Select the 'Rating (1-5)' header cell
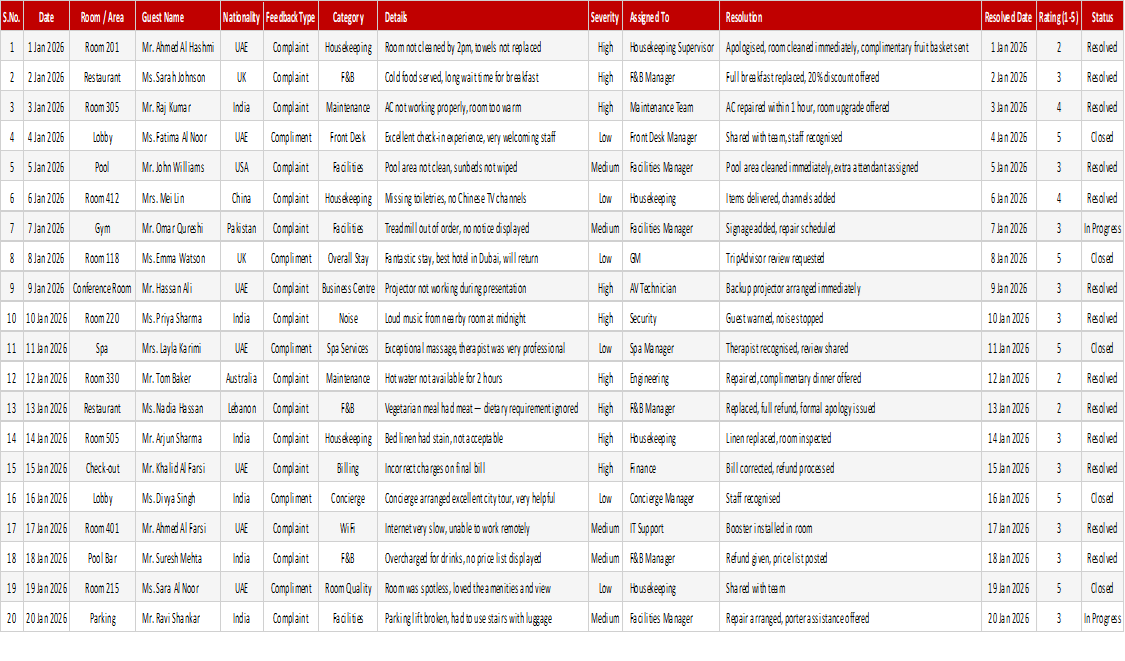Viewport: 1125px width, 661px height. pyautogui.click(x=1059, y=17)
